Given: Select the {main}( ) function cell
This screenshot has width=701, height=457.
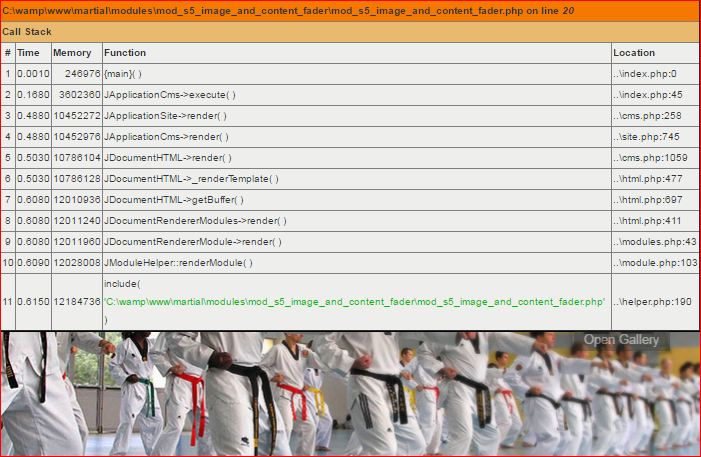Looking at the screenshot, I should (123, 74).
